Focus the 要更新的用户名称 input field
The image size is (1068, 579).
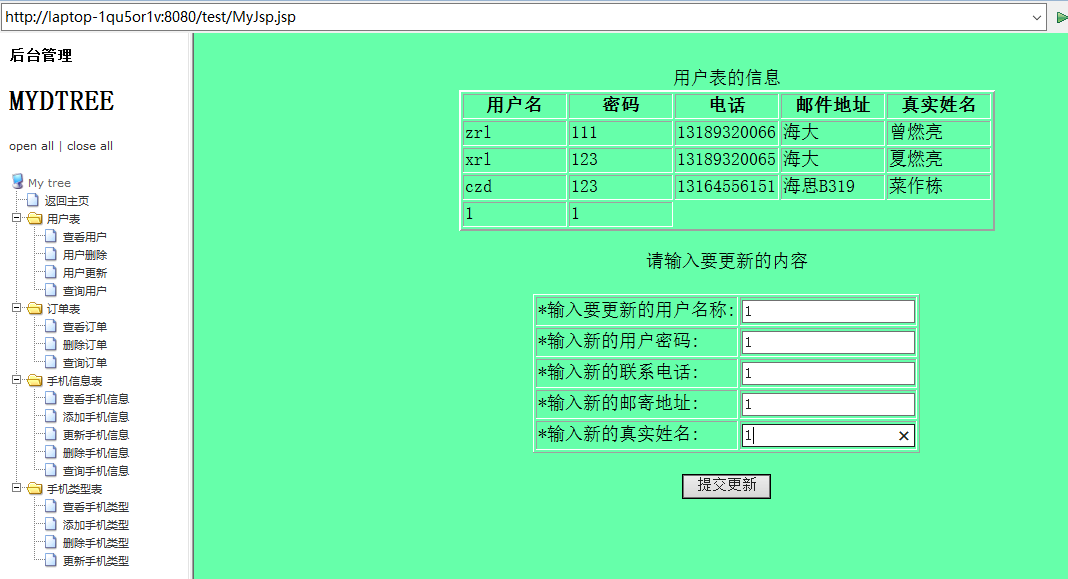[828, 311]
